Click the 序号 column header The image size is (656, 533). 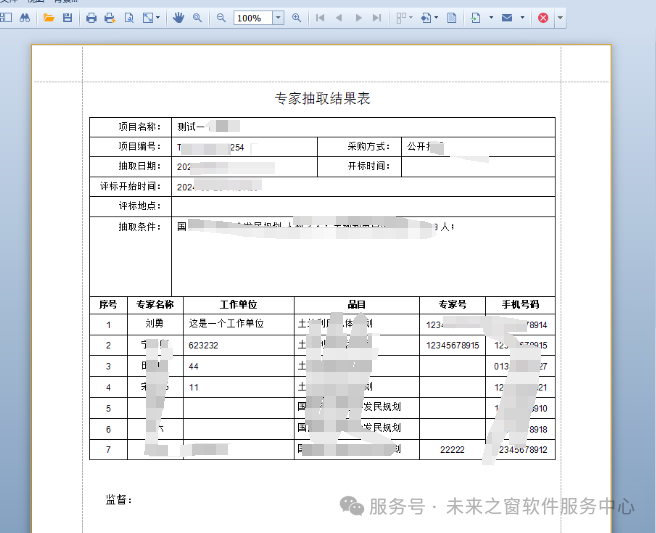(108, 305)
